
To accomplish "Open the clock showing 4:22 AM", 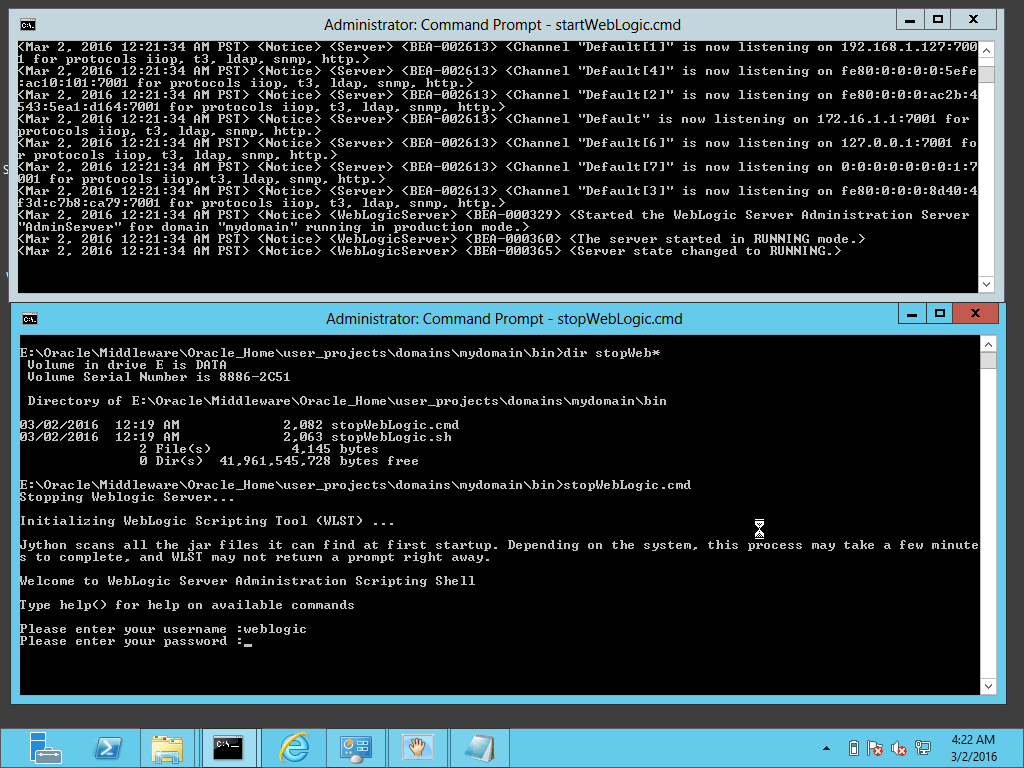I will pyautogui.click(x=974, y=747).
